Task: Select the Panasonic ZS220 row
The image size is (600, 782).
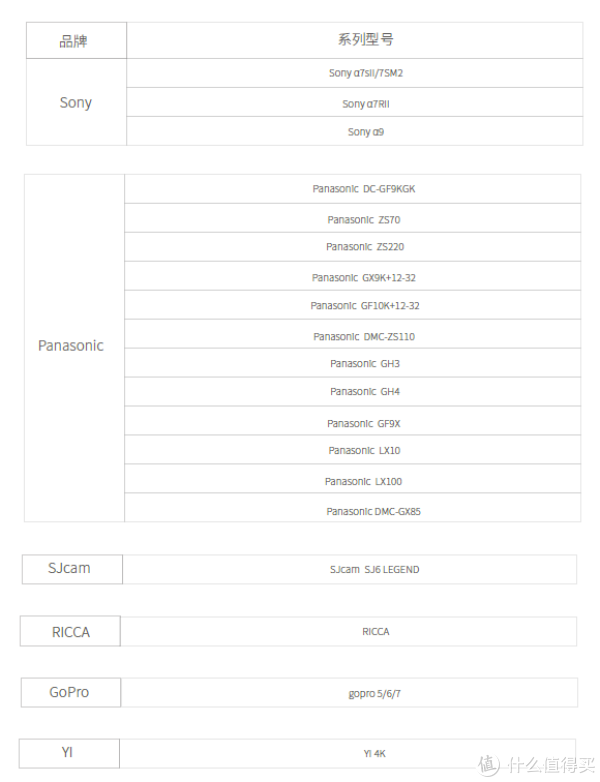Action: pos(353,247)
